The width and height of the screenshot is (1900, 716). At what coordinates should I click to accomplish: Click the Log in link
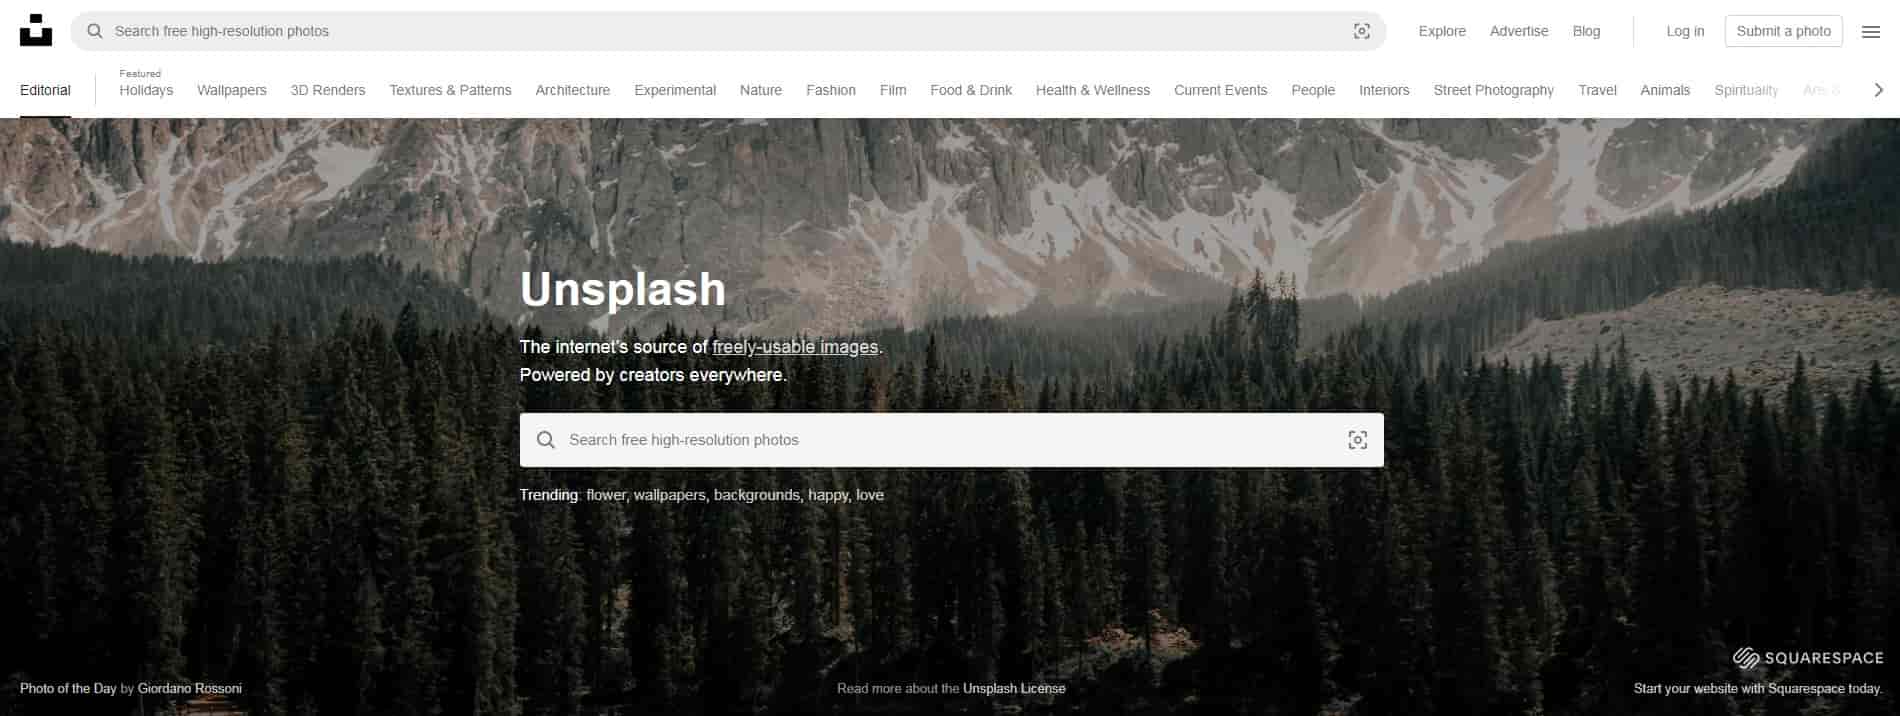[x=1685, y=31]
